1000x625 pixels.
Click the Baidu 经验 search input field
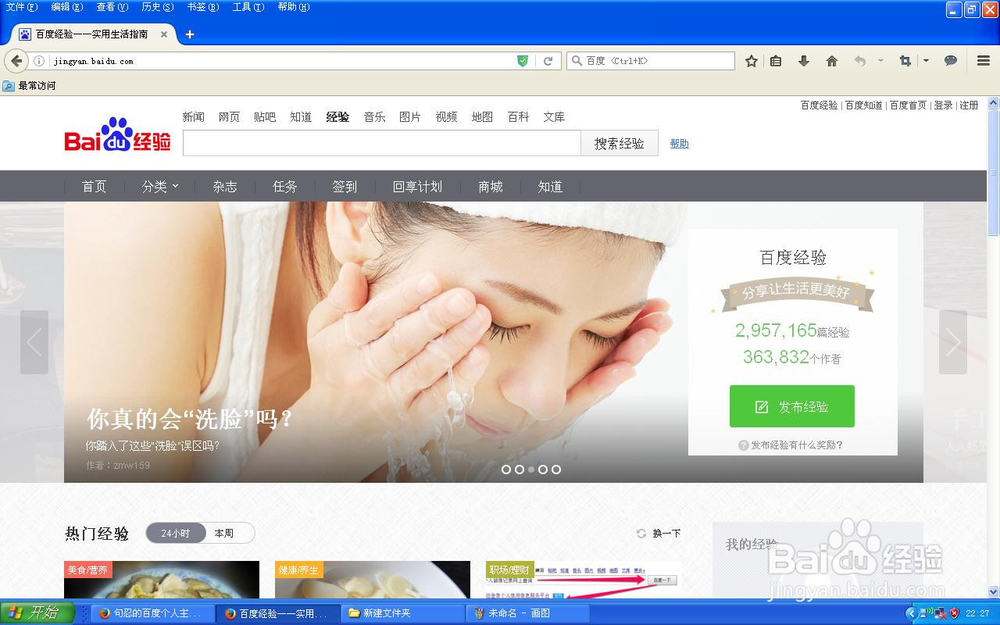(x=381, y=143)
